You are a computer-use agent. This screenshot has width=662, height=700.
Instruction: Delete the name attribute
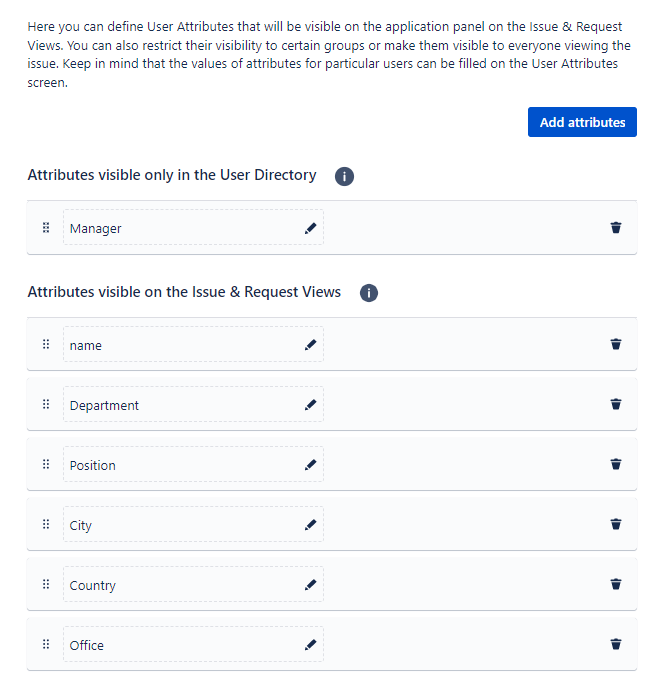(616, 345)
